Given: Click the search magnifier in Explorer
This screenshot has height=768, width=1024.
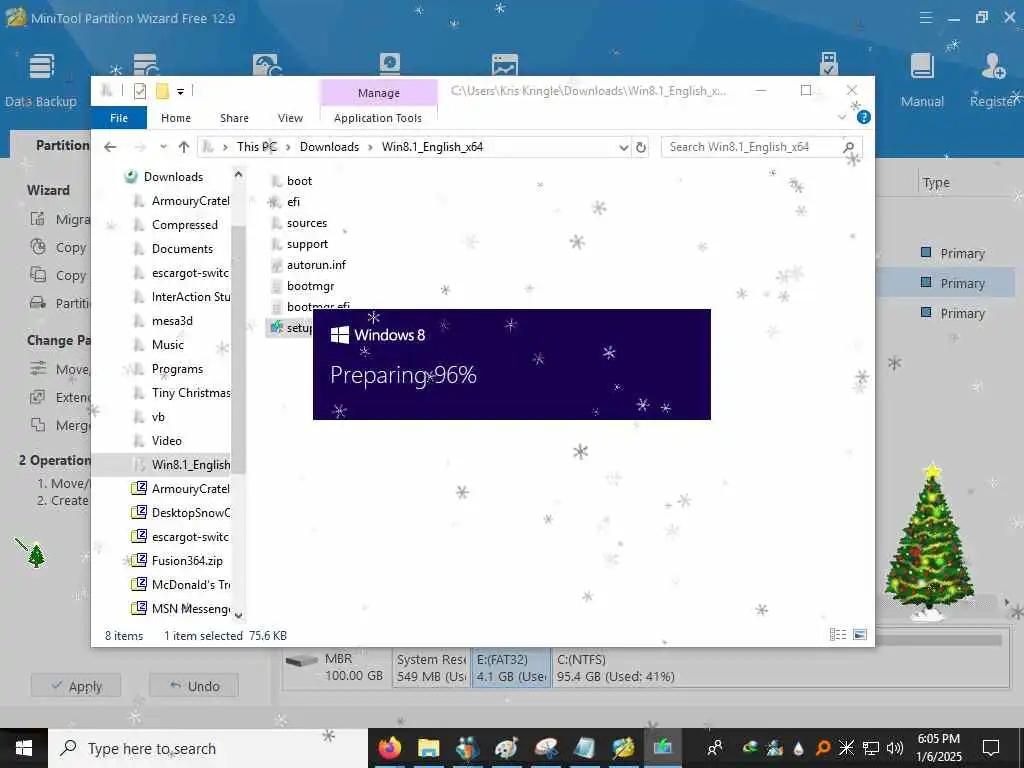Looking at the screenshot, I should [x=849, y=147].
